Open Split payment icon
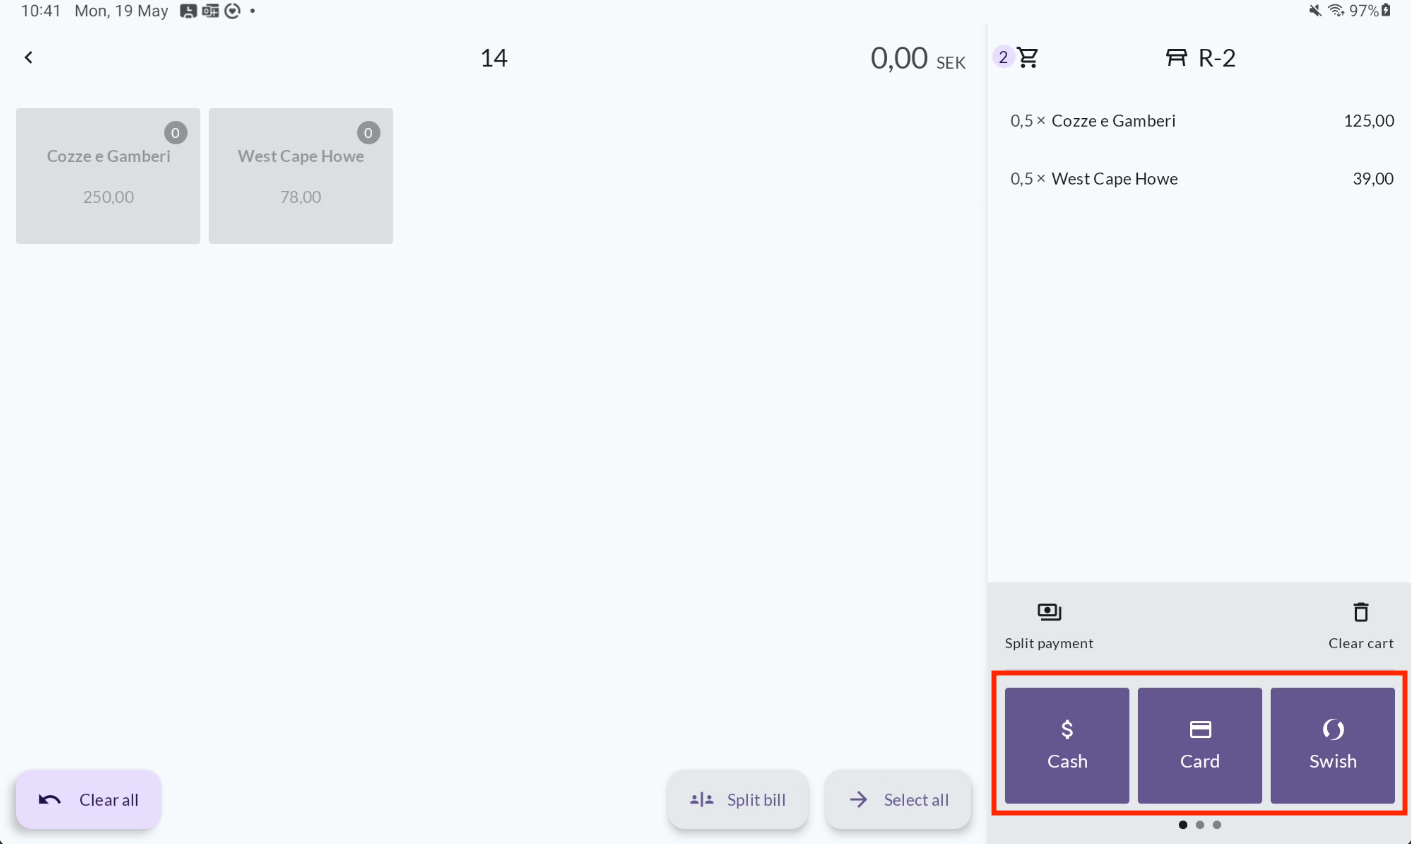Viewport: 1411px width, 844px height. coord(1049,612)
